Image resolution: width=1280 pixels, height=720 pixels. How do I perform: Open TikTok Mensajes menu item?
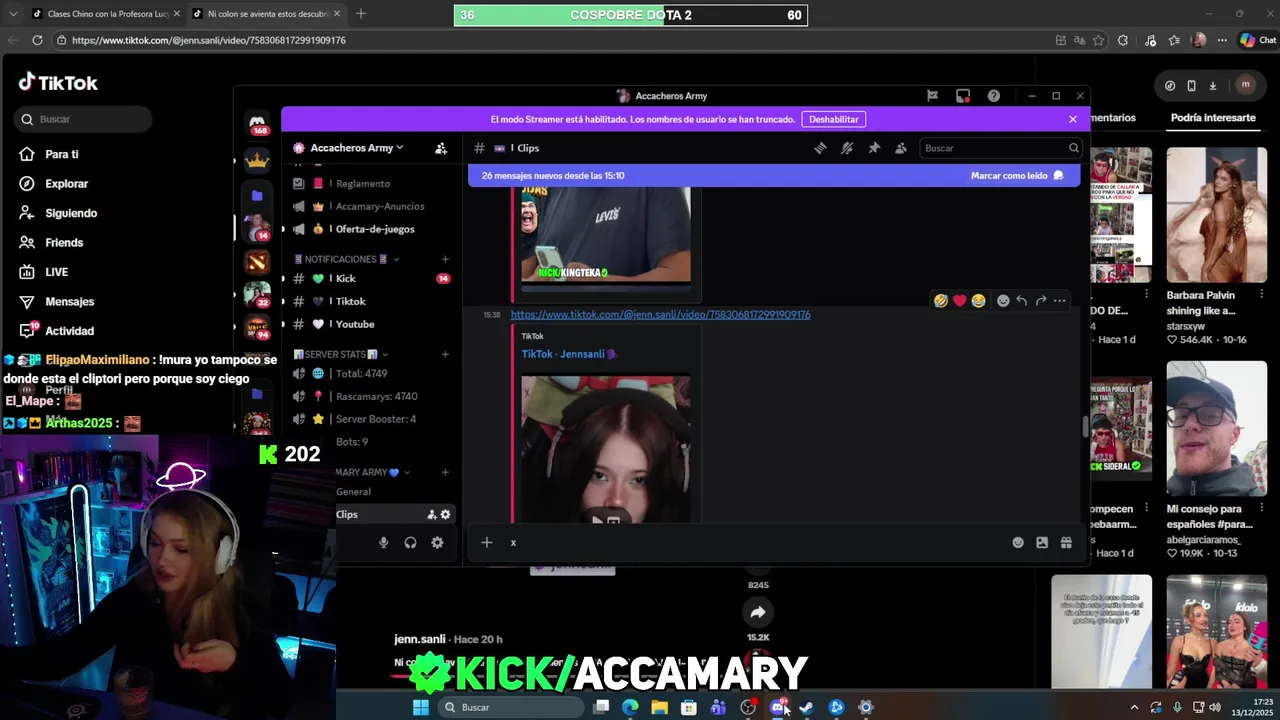(x=69, y=301)
